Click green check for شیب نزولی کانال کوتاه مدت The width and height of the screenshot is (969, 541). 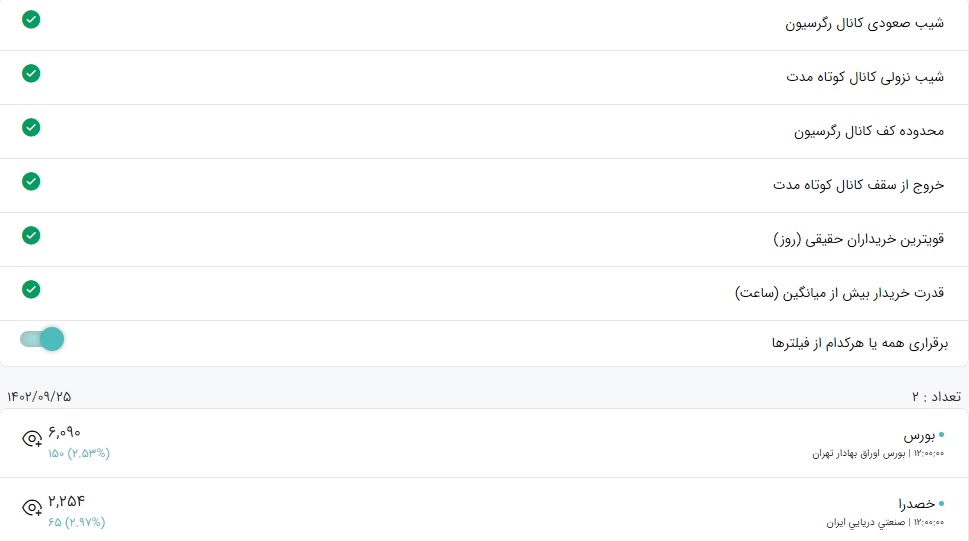[x=31, y=74]
